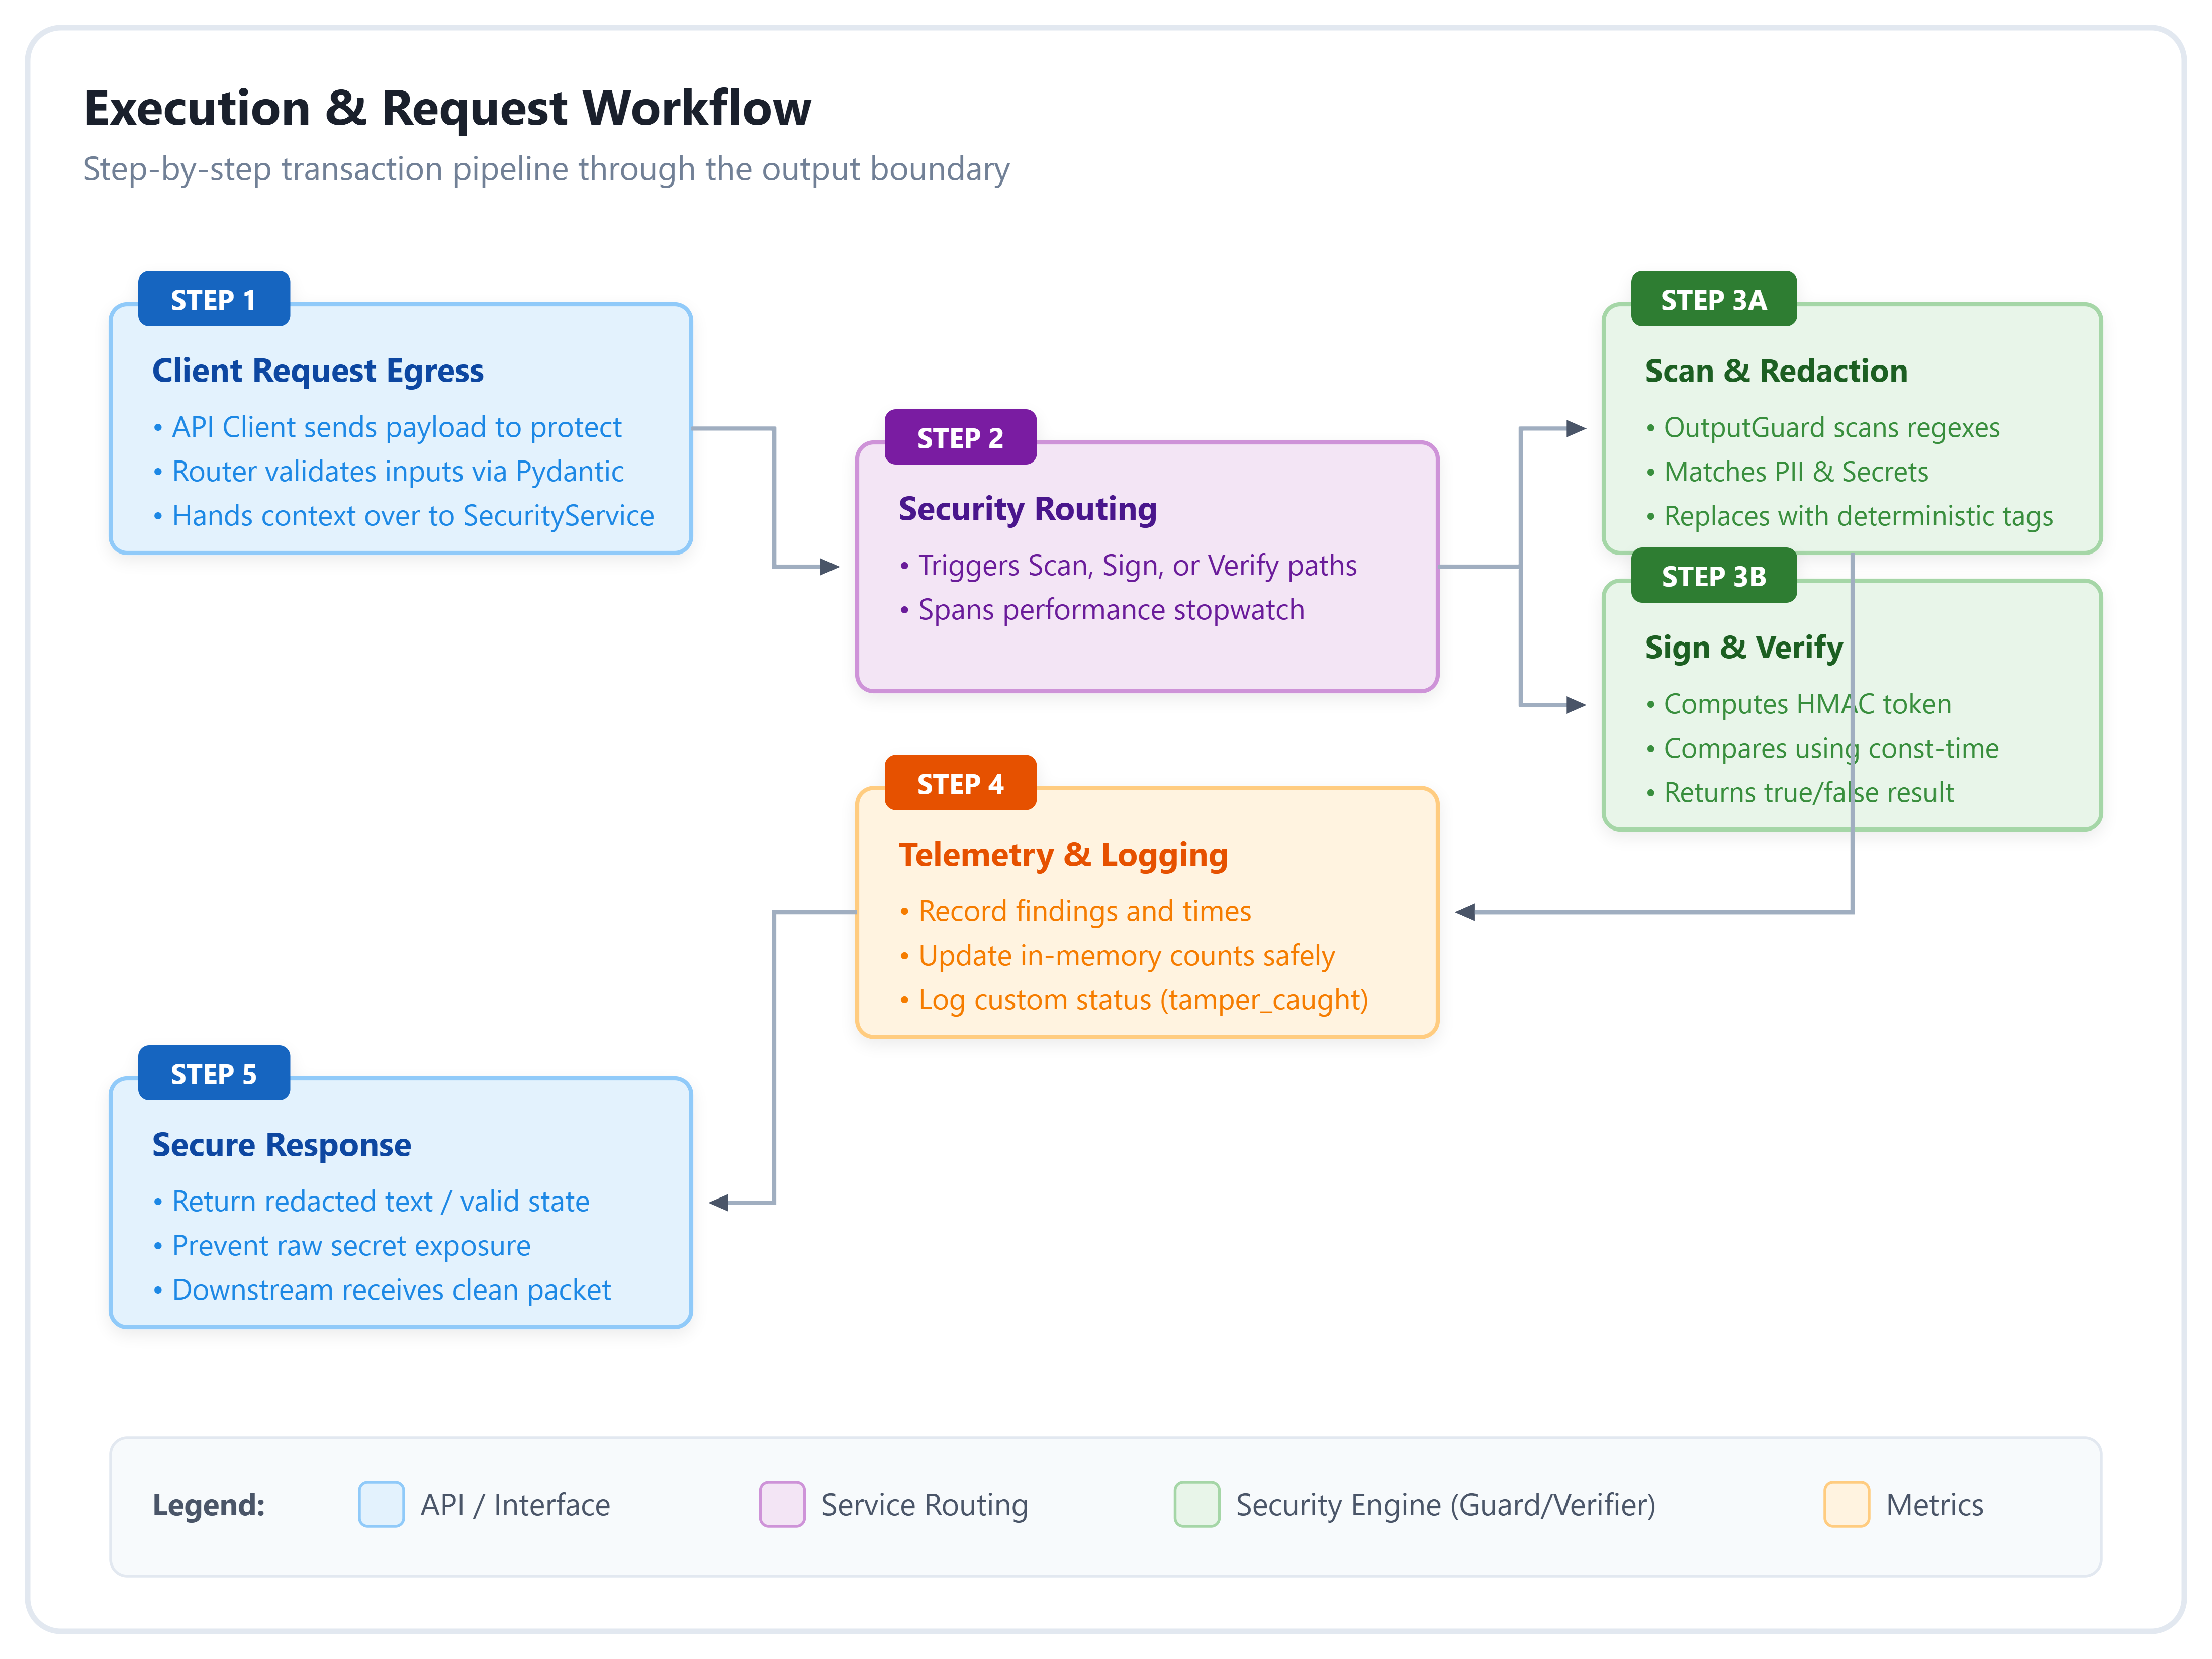Click the 'Client Request Egress' heading
2212x1659 pixels.
[318, 371]
